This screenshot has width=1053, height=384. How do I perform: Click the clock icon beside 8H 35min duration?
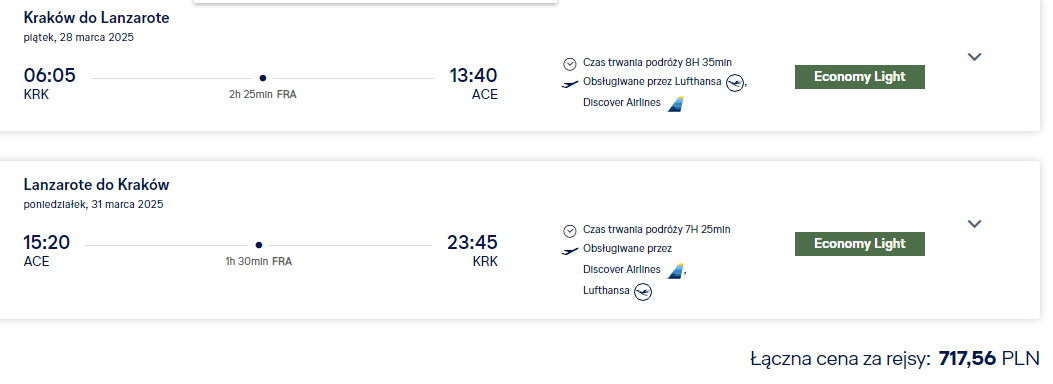coord(569,64)
